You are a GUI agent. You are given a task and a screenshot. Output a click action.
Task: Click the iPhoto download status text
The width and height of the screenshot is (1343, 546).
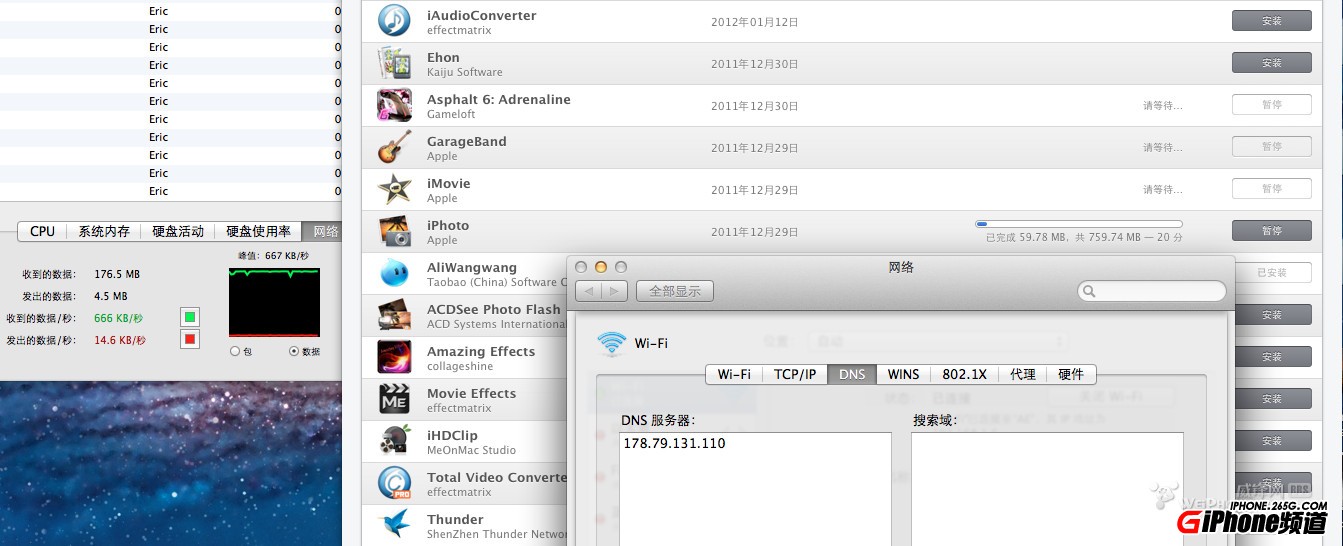tap(1084, 237)
